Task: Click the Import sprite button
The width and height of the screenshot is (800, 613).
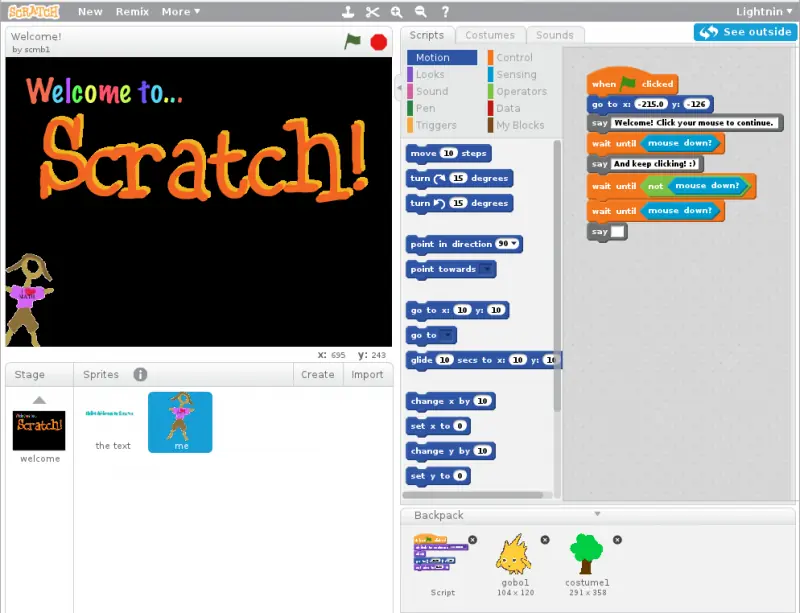Action: (367, 375)
